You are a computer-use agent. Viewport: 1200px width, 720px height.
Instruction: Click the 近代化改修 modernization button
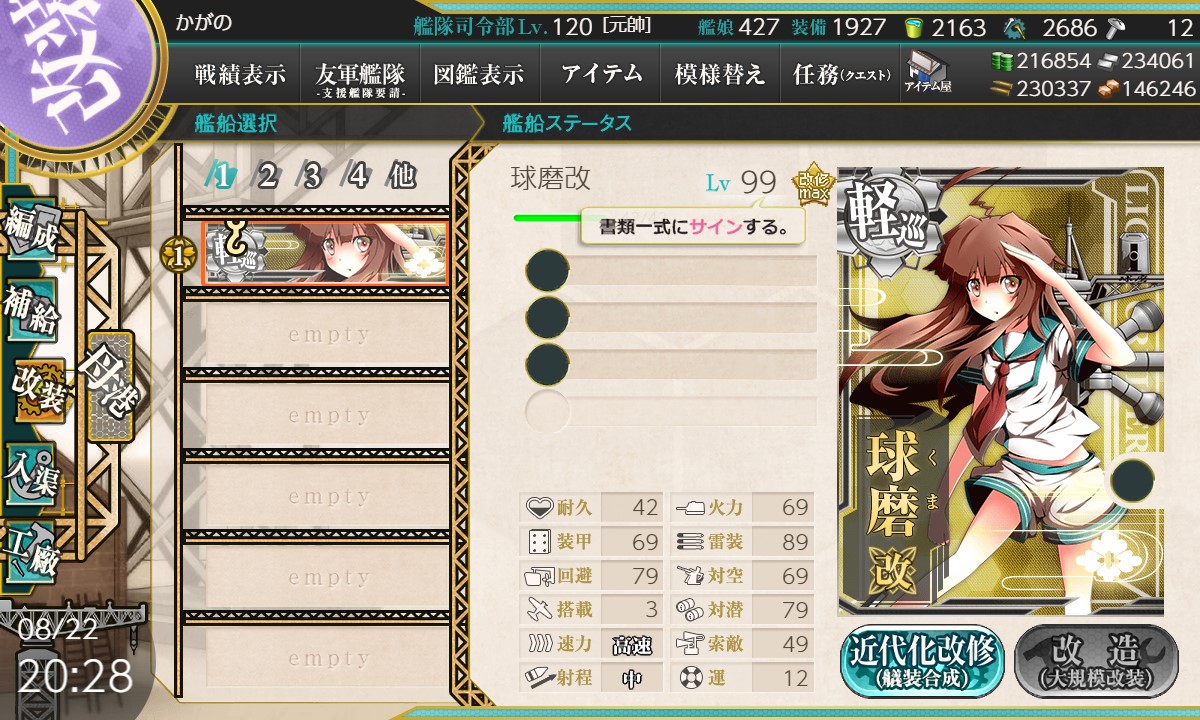tap(922, 661)
